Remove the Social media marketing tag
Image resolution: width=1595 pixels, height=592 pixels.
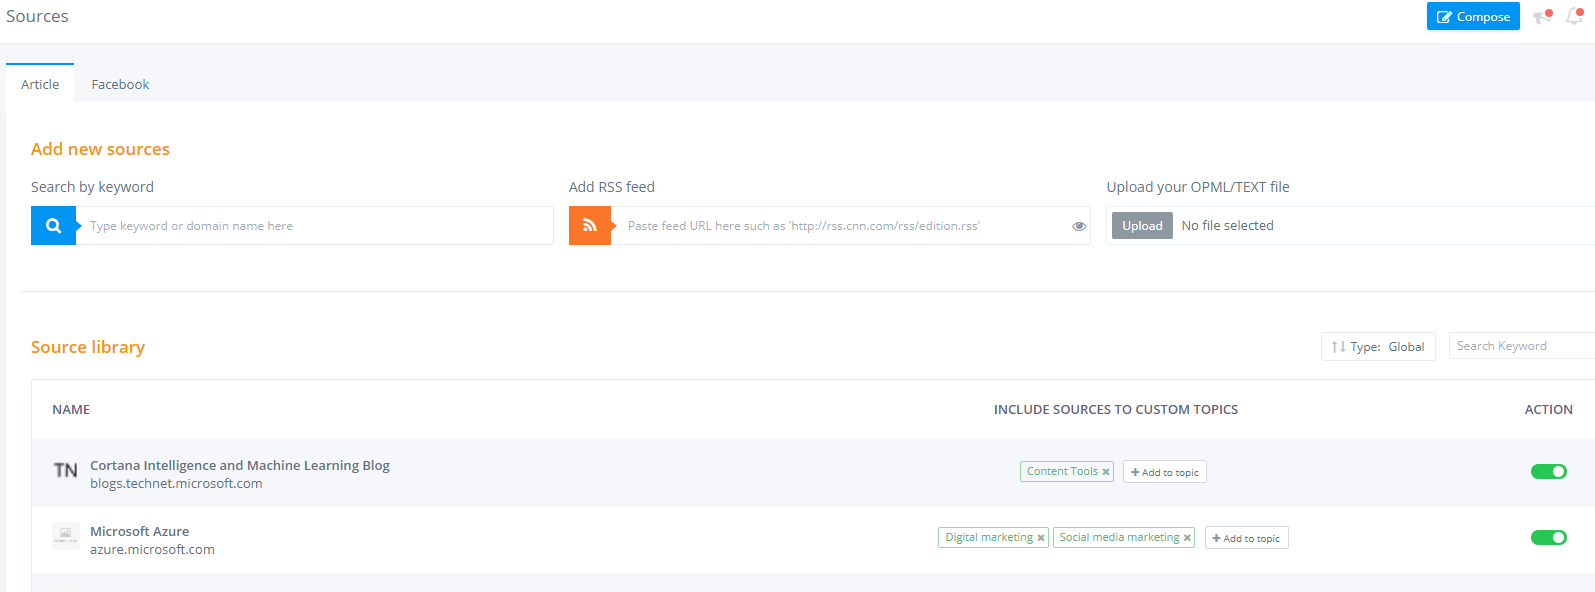1187,538
